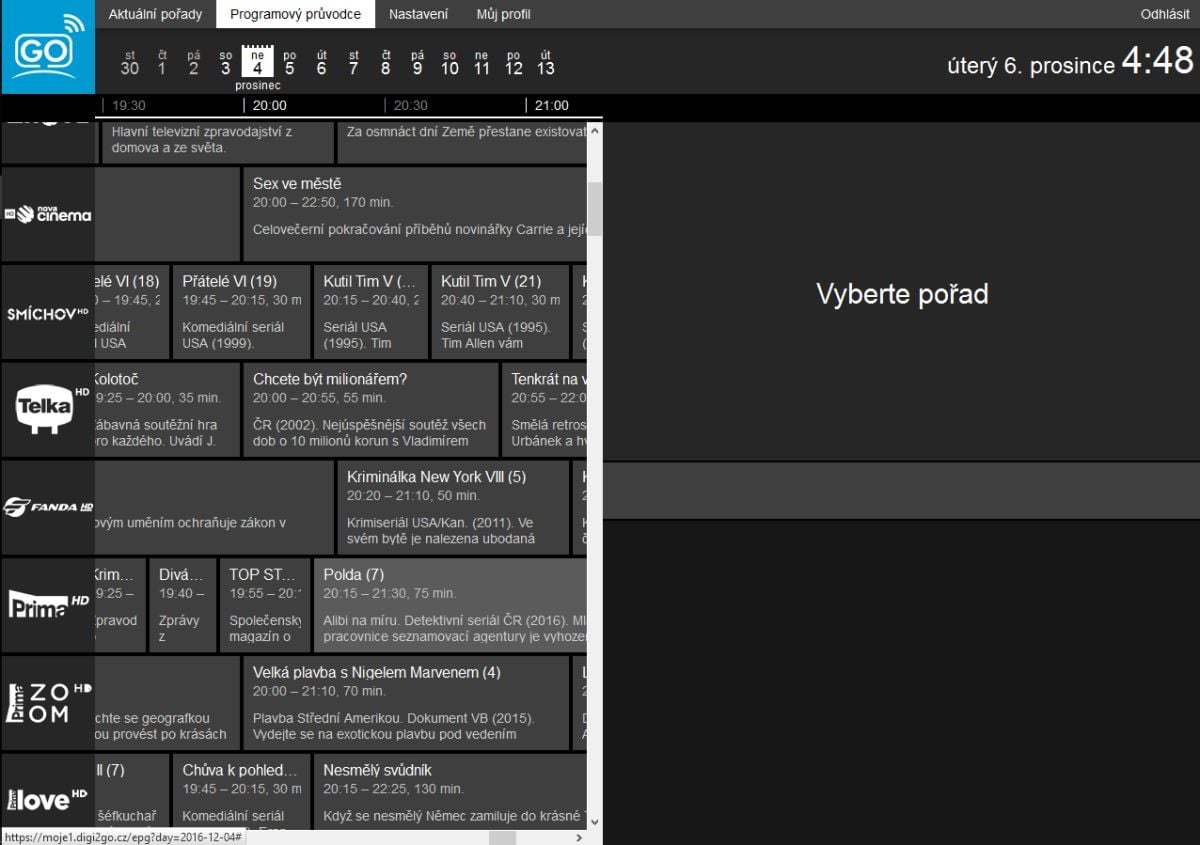Open the Nastavení section
This screenshot has height=845, width=1200.
[418, 14]
